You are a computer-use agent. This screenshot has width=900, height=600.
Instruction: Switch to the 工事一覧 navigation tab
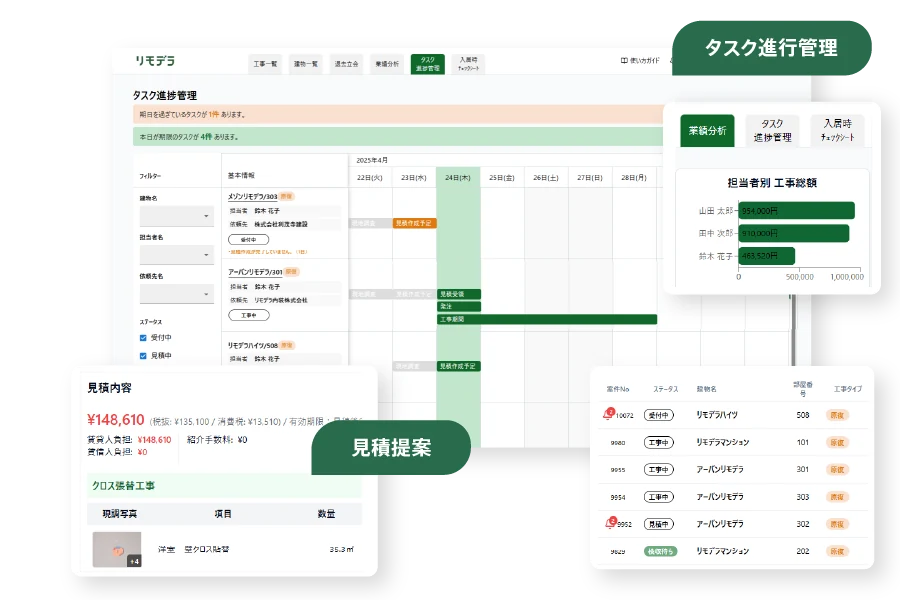(x=265, y=64)
